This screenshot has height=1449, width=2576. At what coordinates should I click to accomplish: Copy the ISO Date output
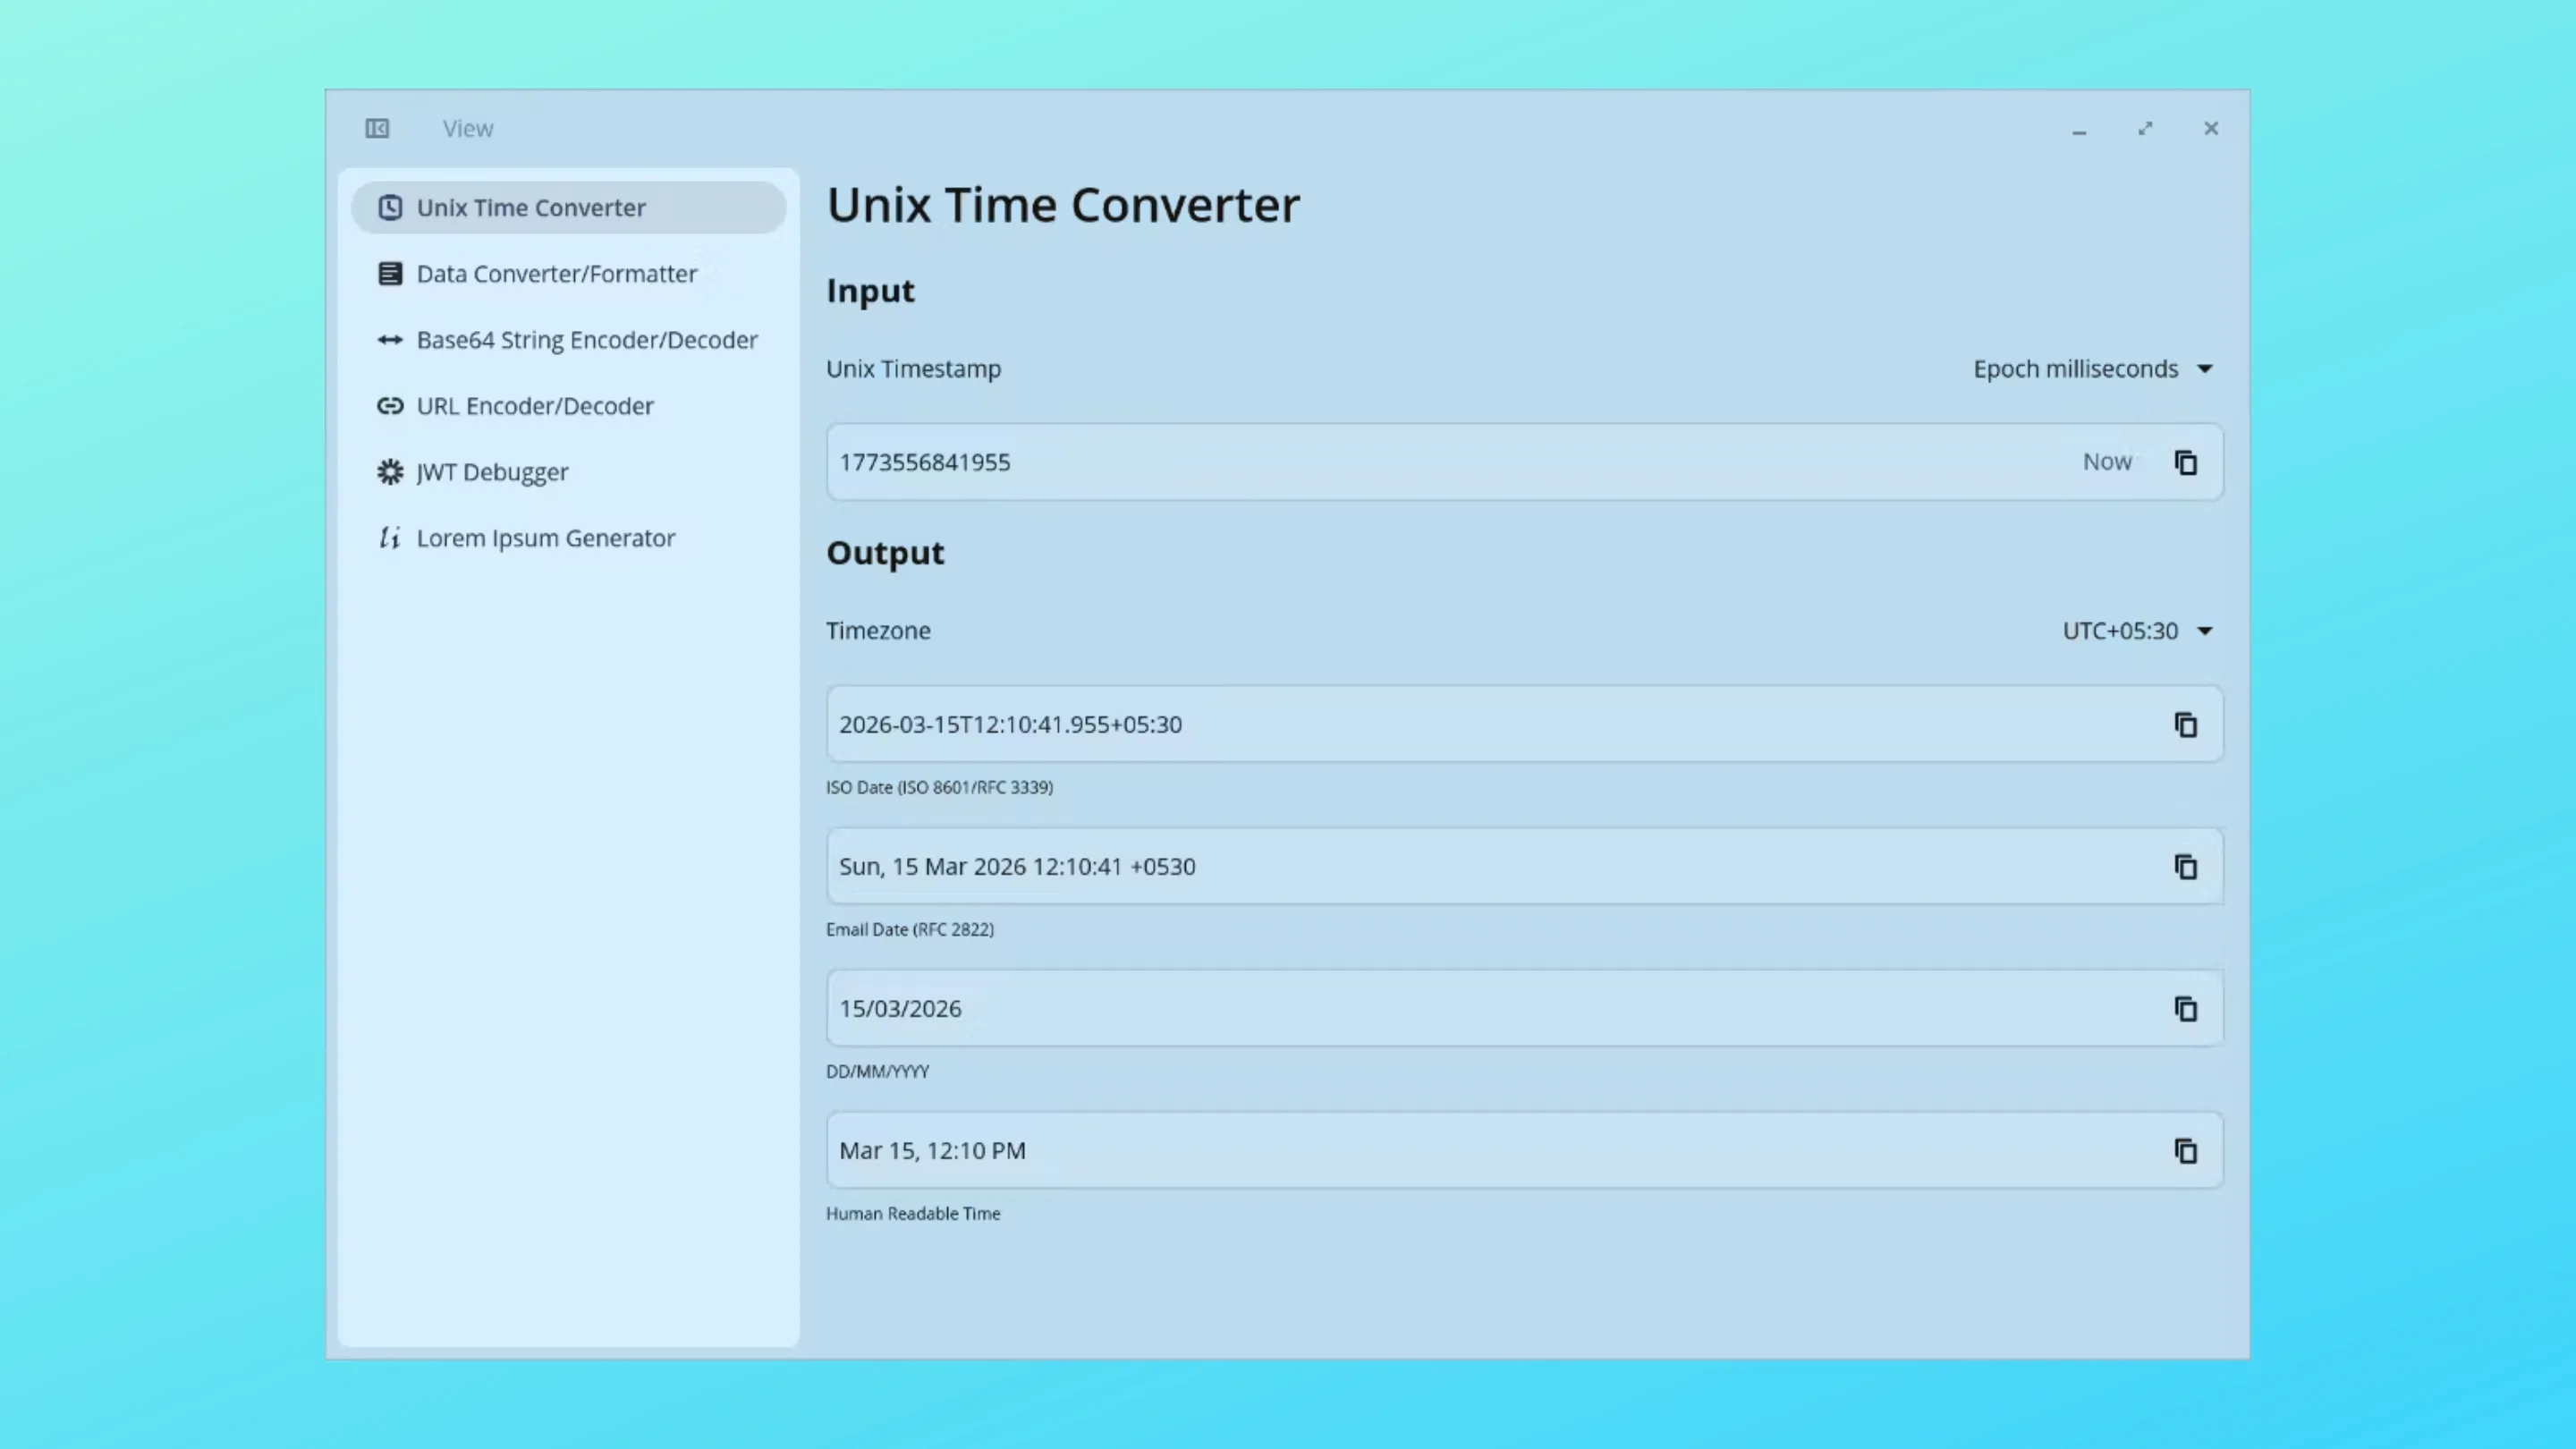point(2185,724)
